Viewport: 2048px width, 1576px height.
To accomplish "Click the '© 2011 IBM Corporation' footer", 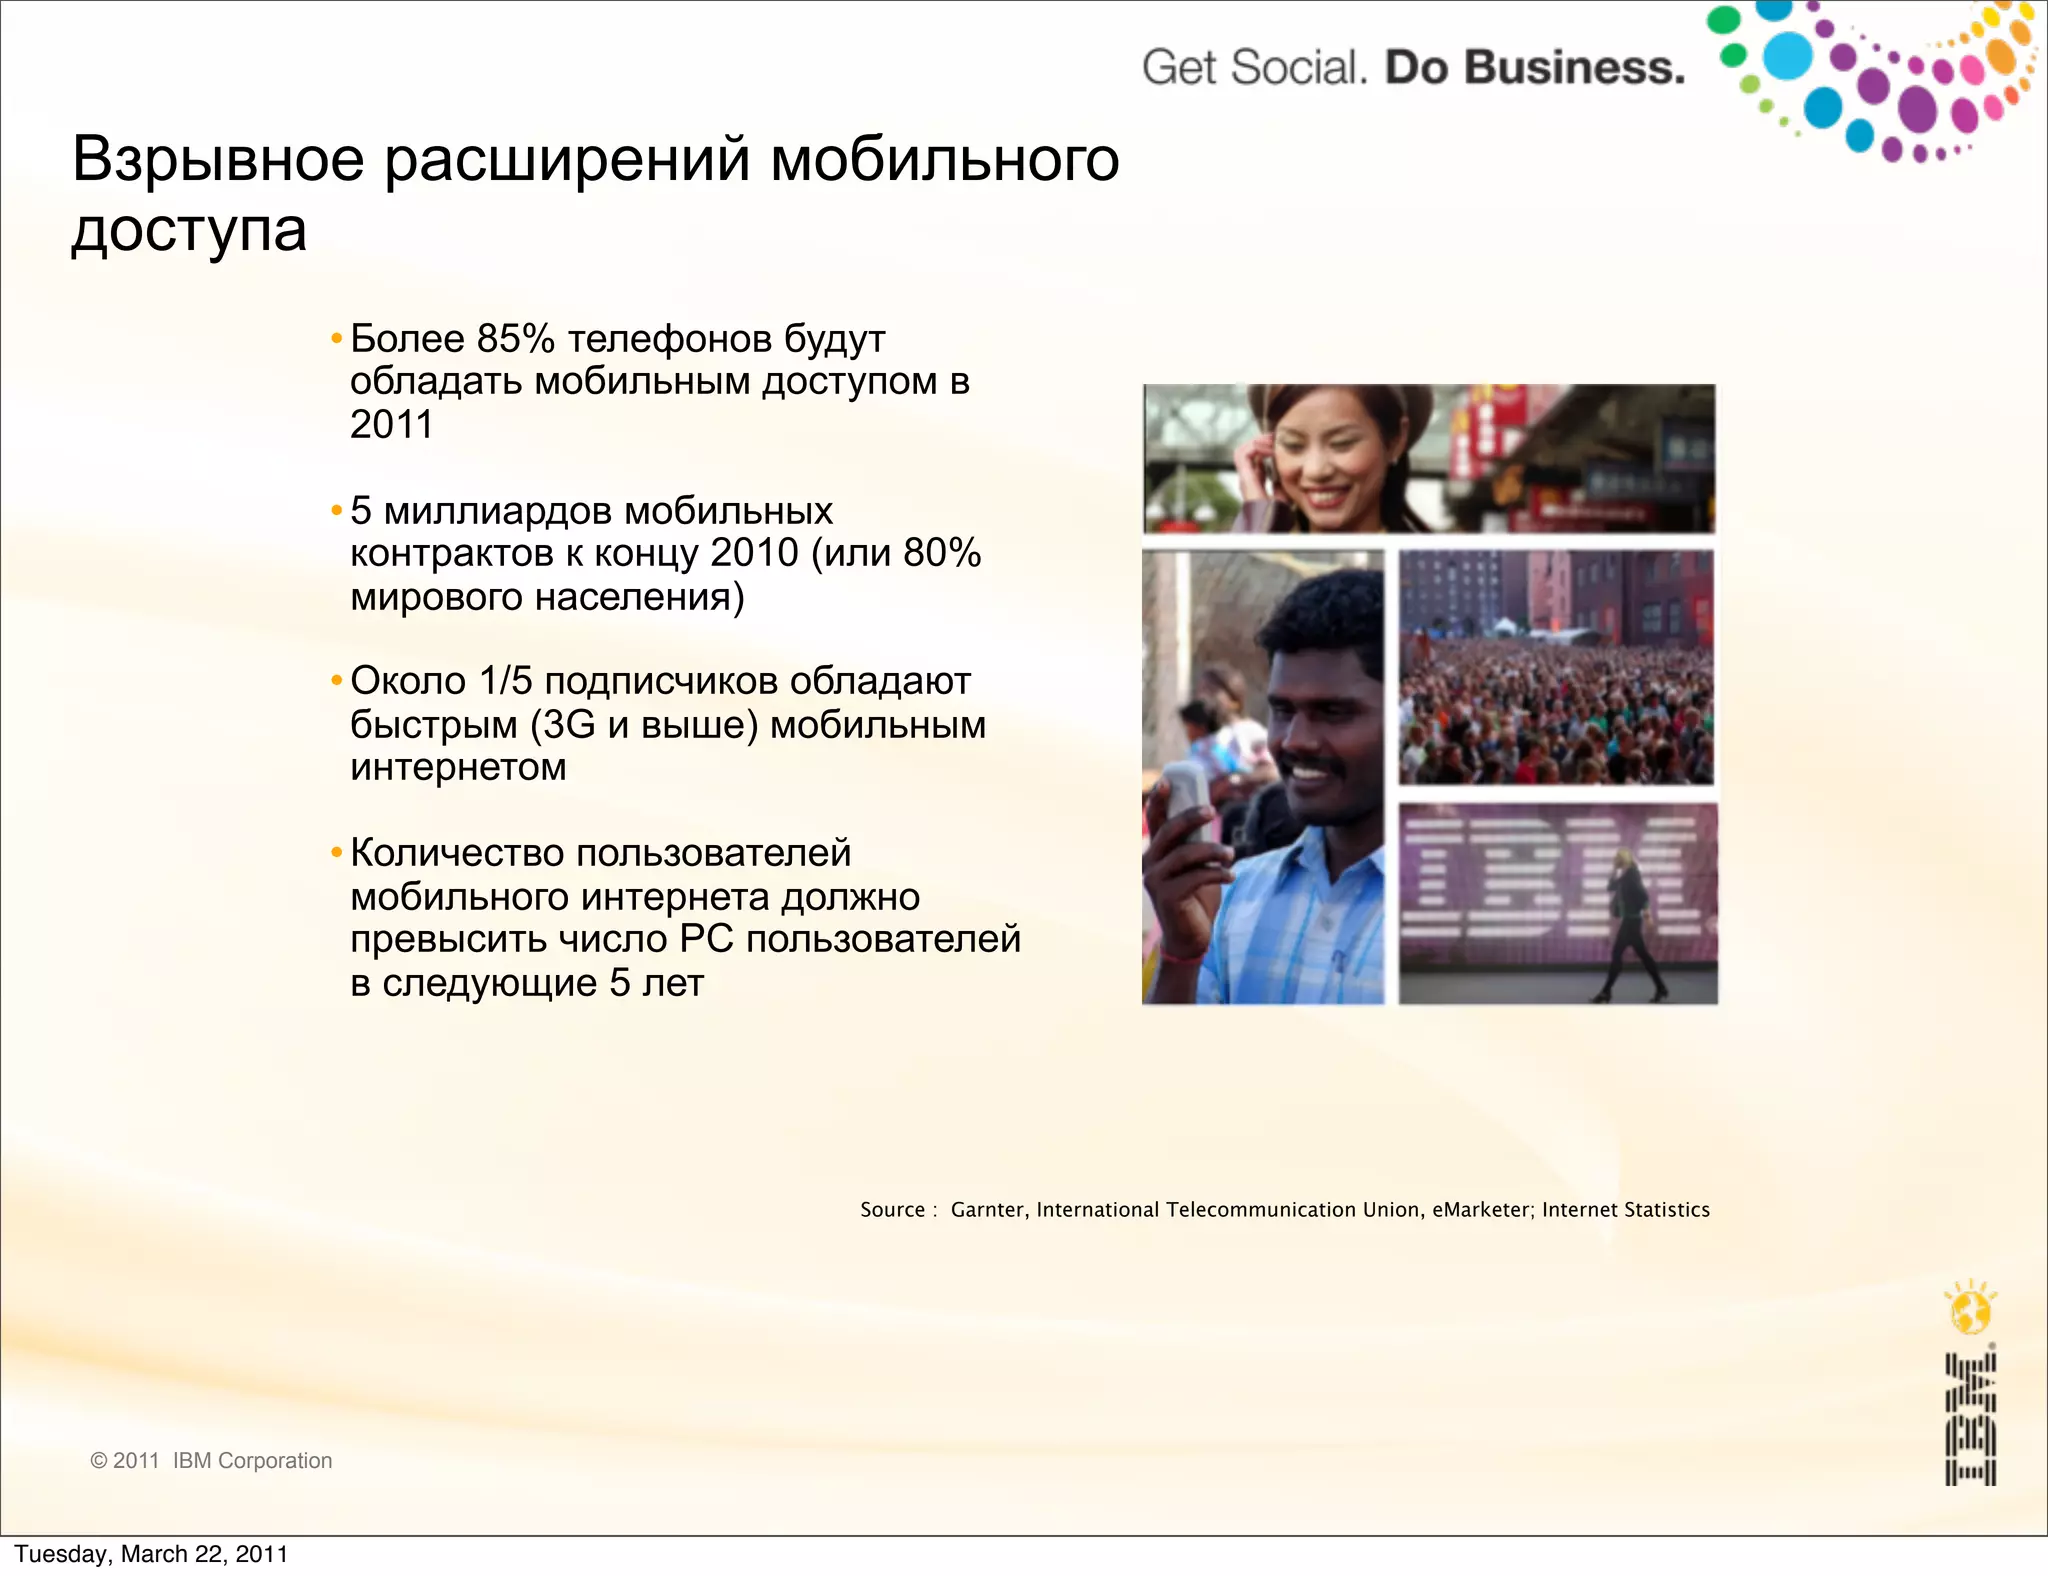I will 211,1461.
